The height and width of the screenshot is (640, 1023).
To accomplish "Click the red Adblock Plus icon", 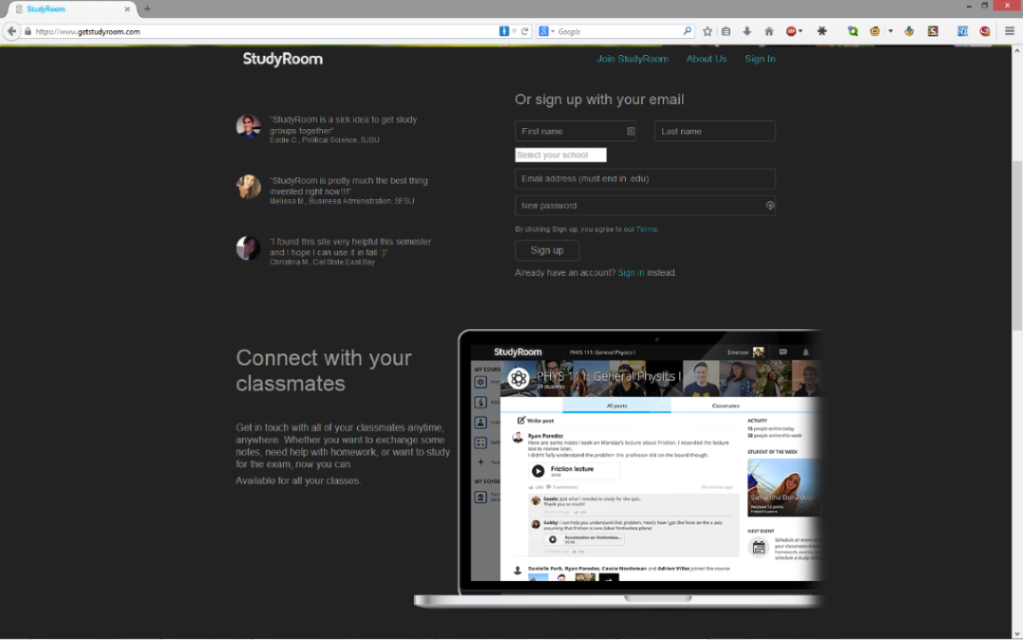I will tap(791, 31).
